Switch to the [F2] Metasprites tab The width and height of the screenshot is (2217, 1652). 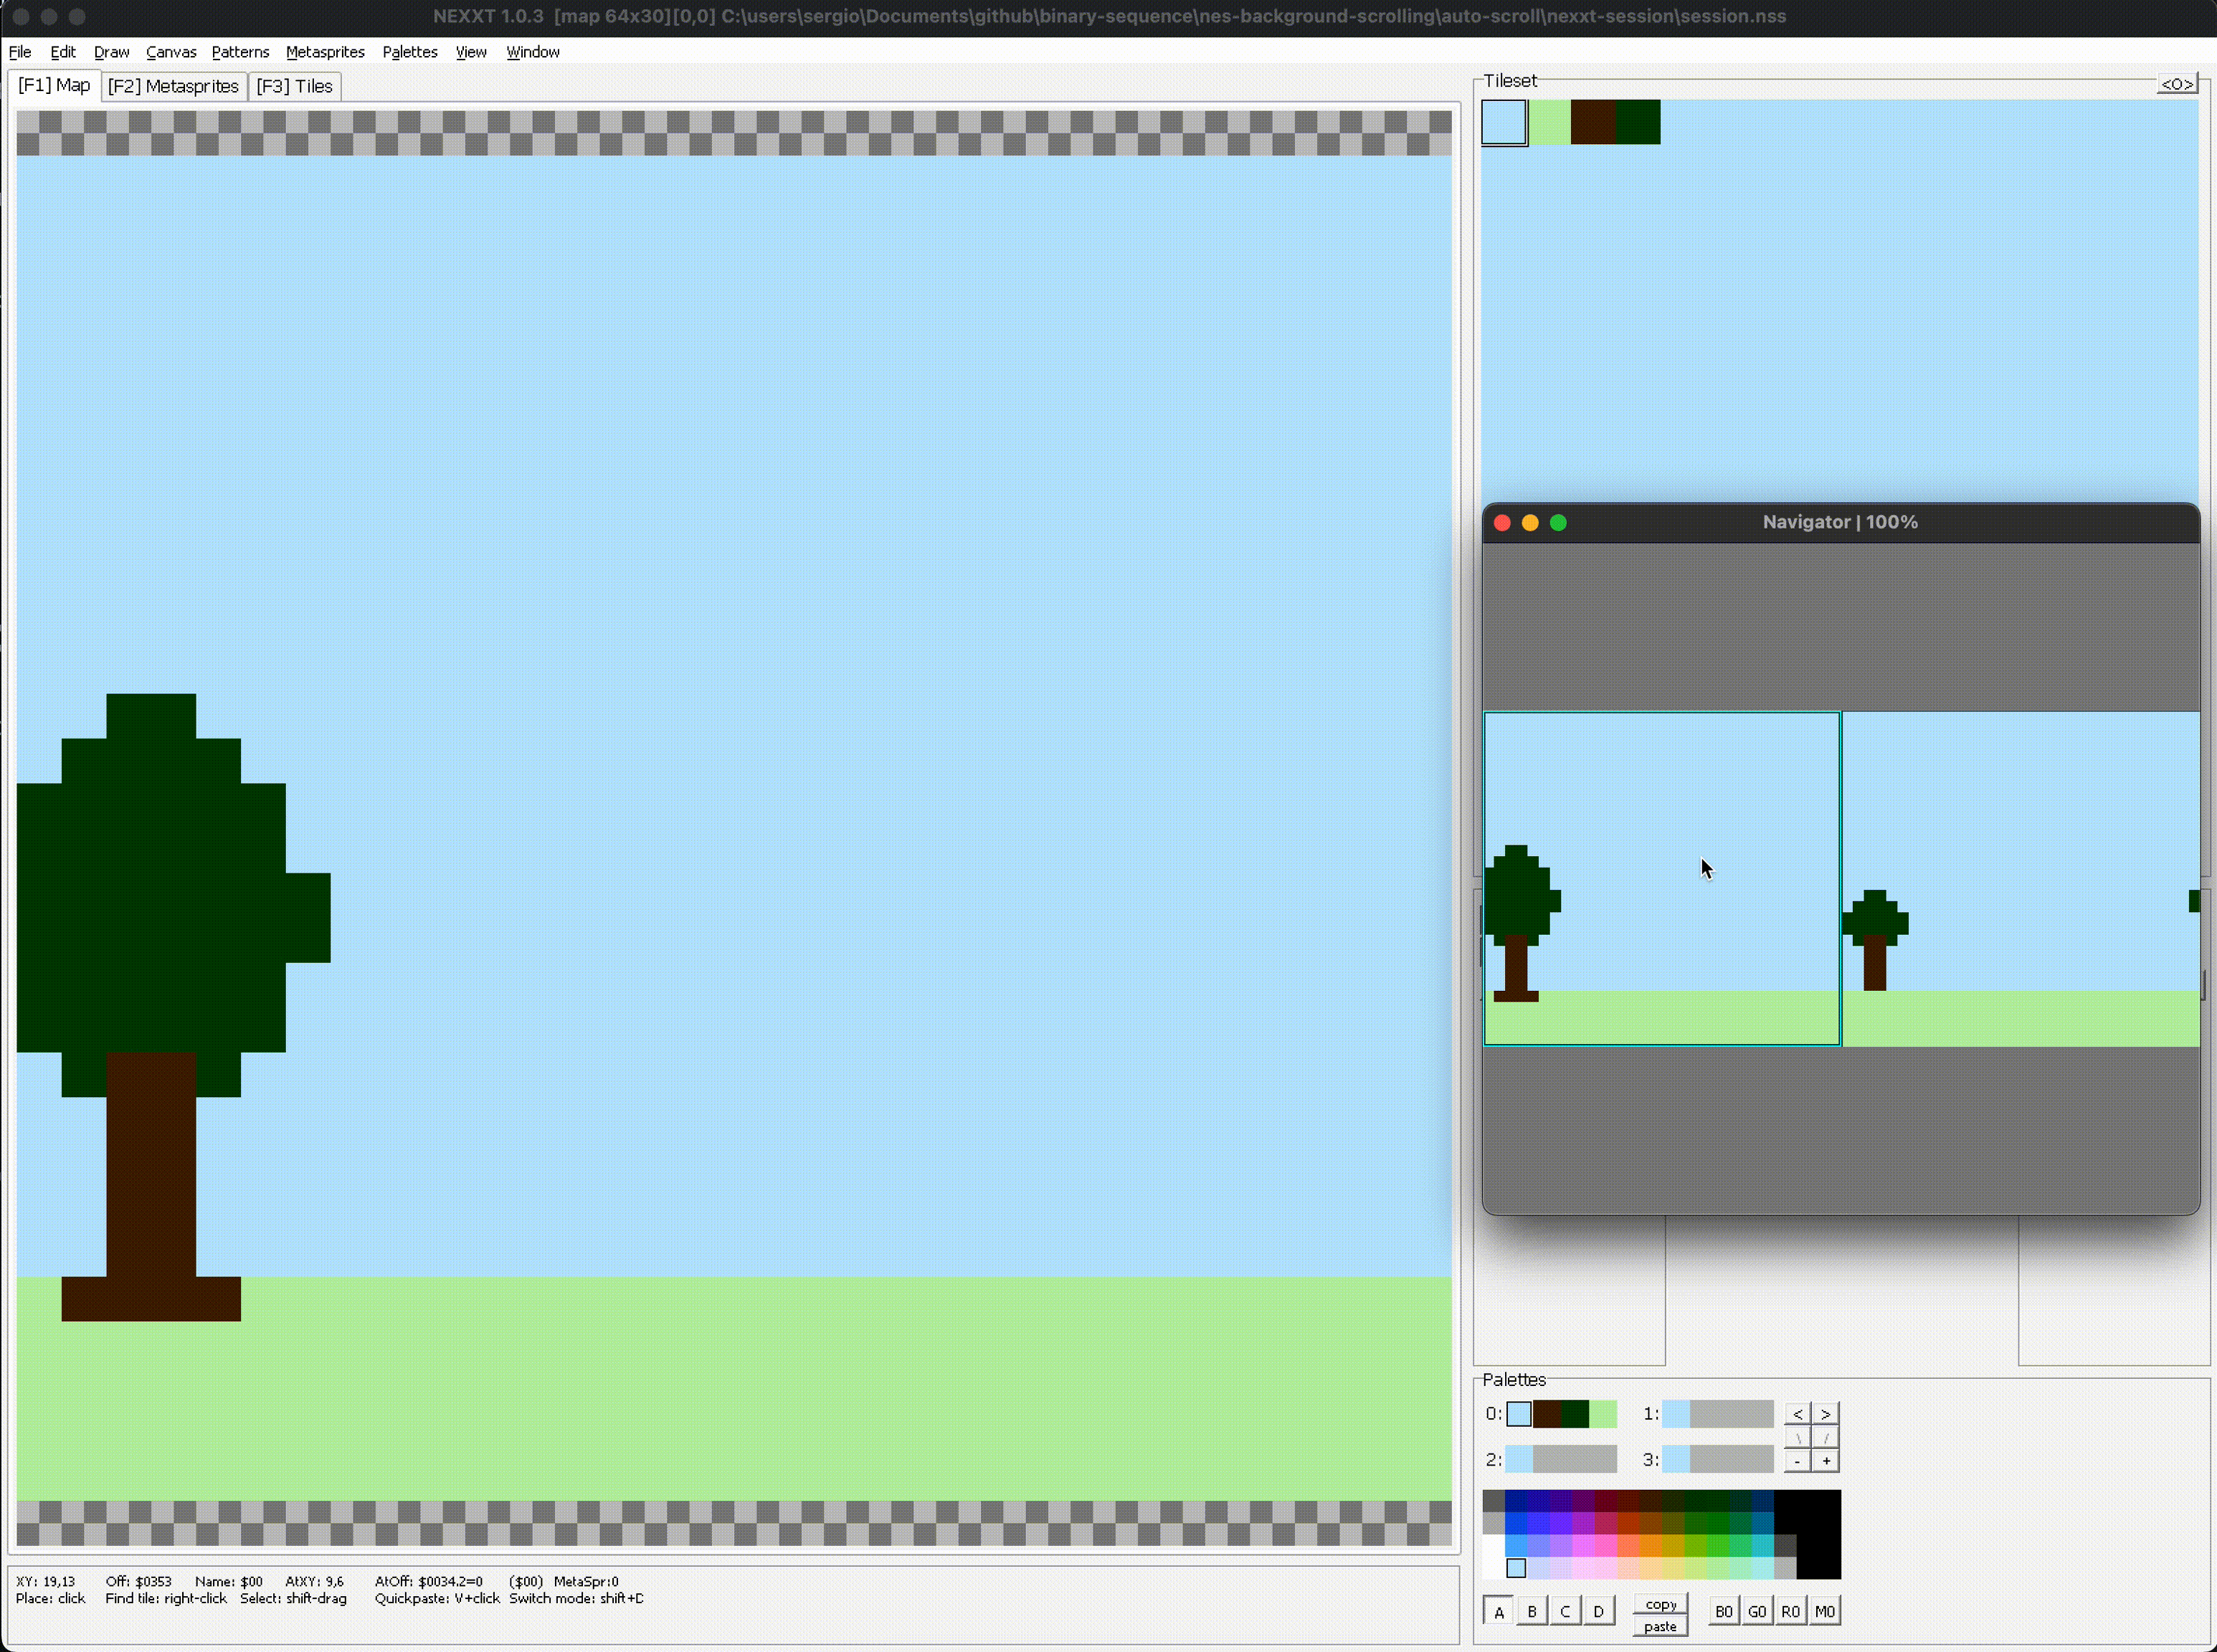coord(173,86)
